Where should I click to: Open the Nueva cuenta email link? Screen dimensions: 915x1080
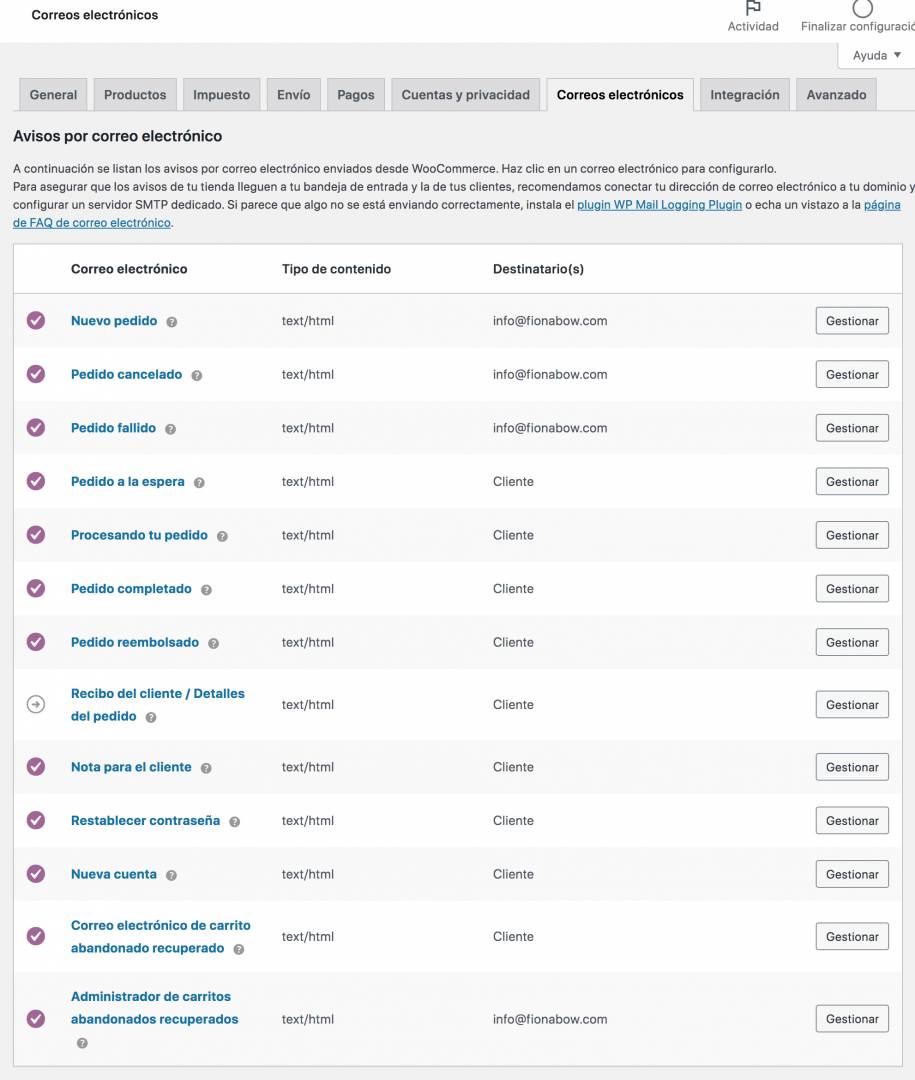(114, 874)
